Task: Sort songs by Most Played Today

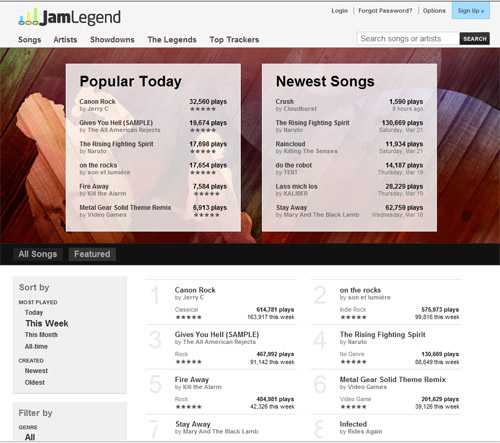Action: point(34,312)
